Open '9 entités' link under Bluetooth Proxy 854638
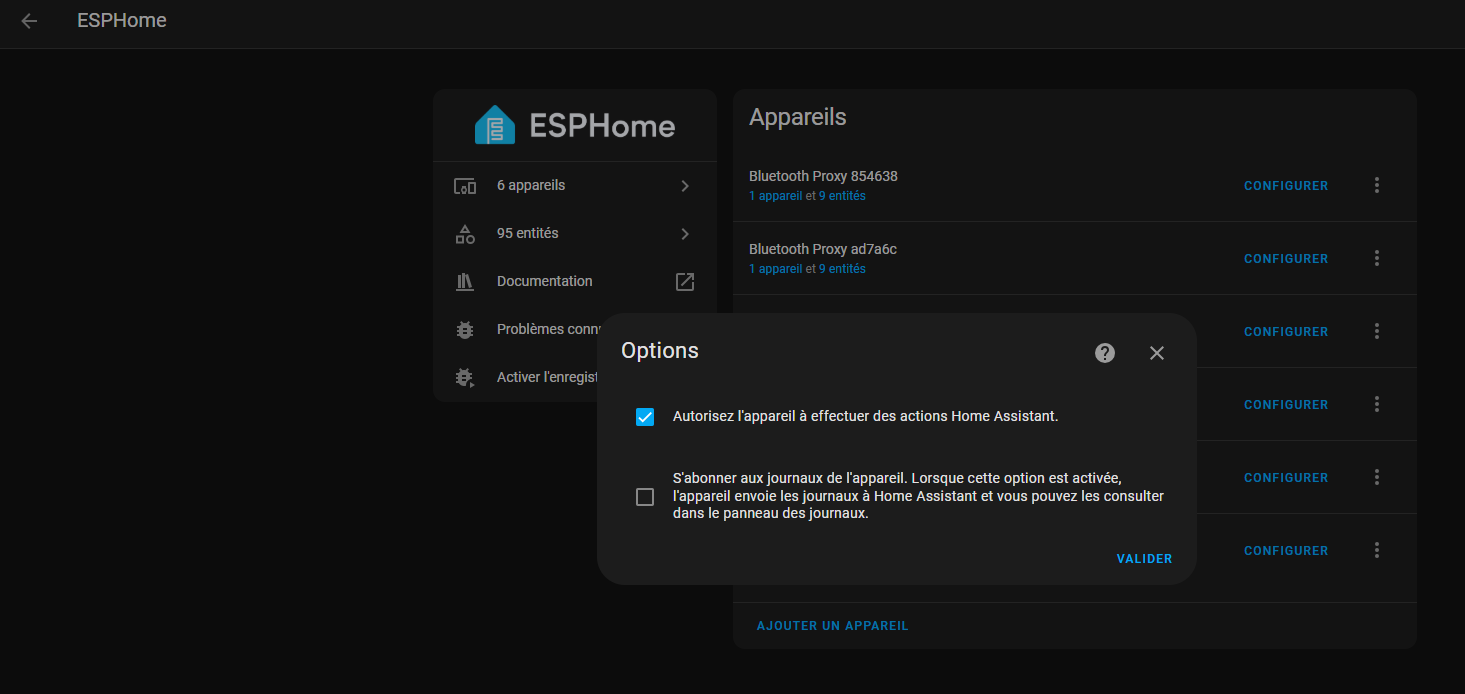Viewport: 1465px width, 694px height. point(842,196)
